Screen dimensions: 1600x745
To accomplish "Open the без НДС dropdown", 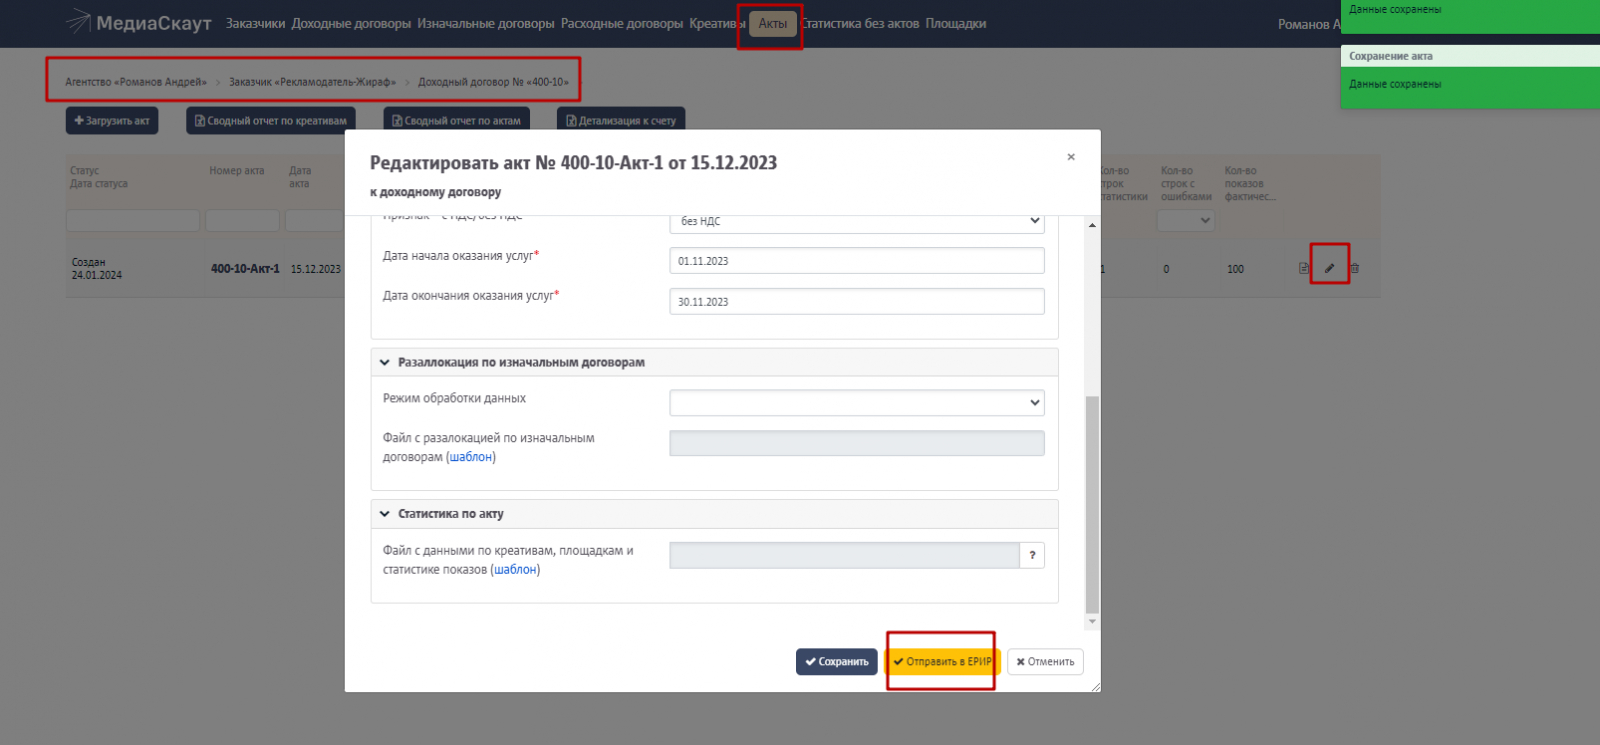I will click(x=857, y=221).
